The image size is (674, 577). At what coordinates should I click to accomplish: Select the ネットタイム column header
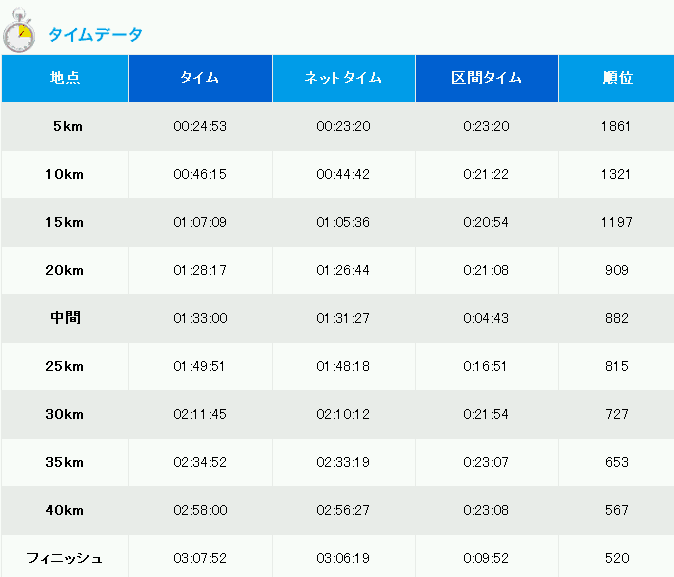coord(343,78)
